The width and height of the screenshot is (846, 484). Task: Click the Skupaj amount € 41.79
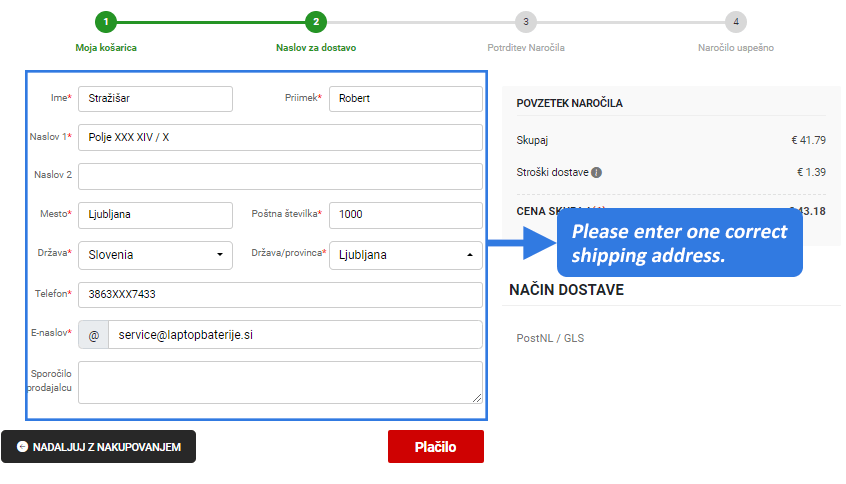click(x=808, y=140)
